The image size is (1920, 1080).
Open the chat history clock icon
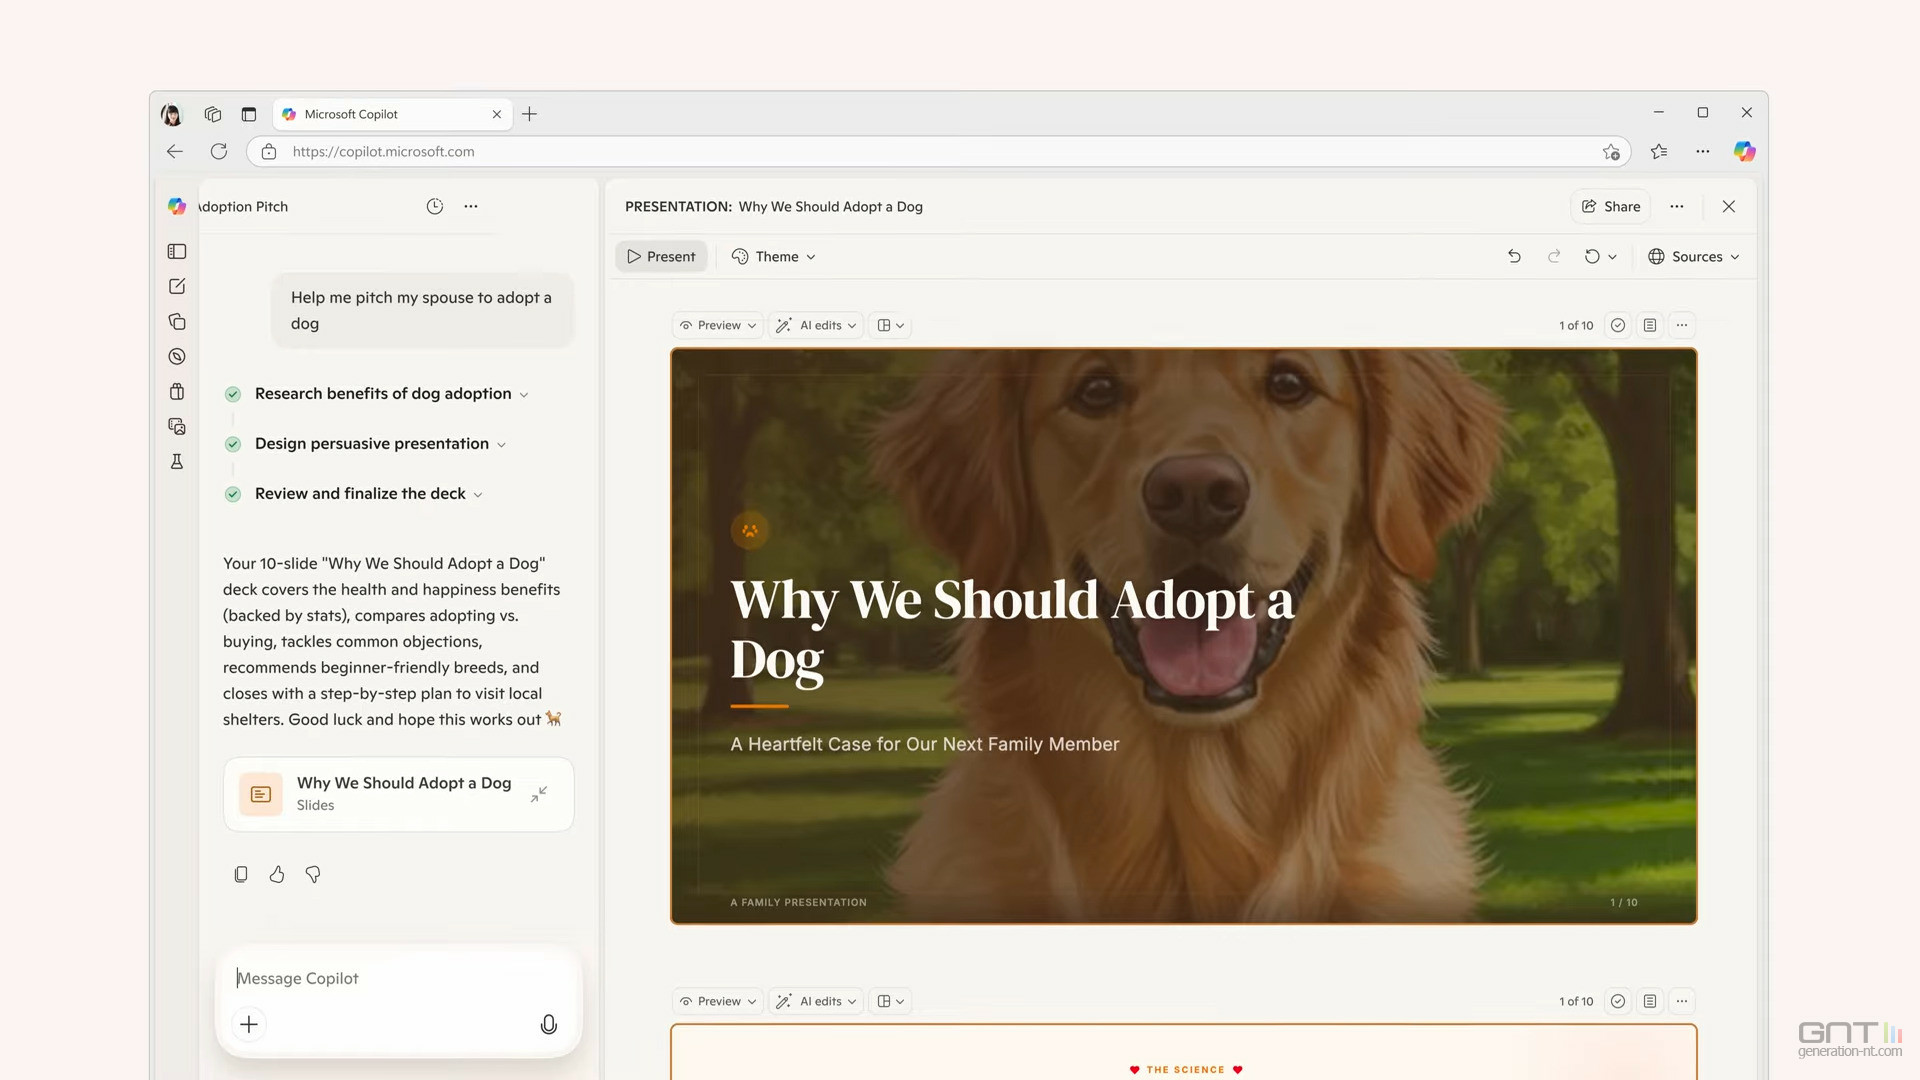(x=434, y=206)
